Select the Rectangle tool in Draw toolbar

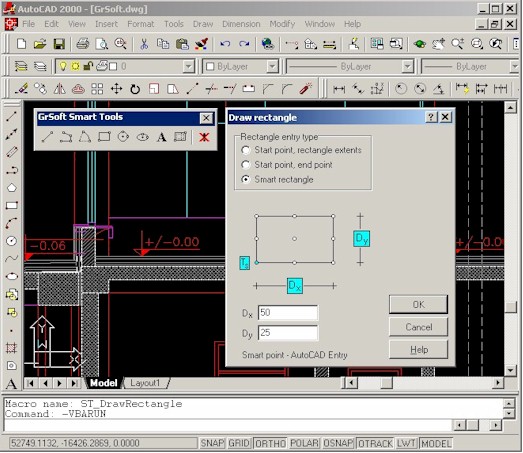click(12, 205)
